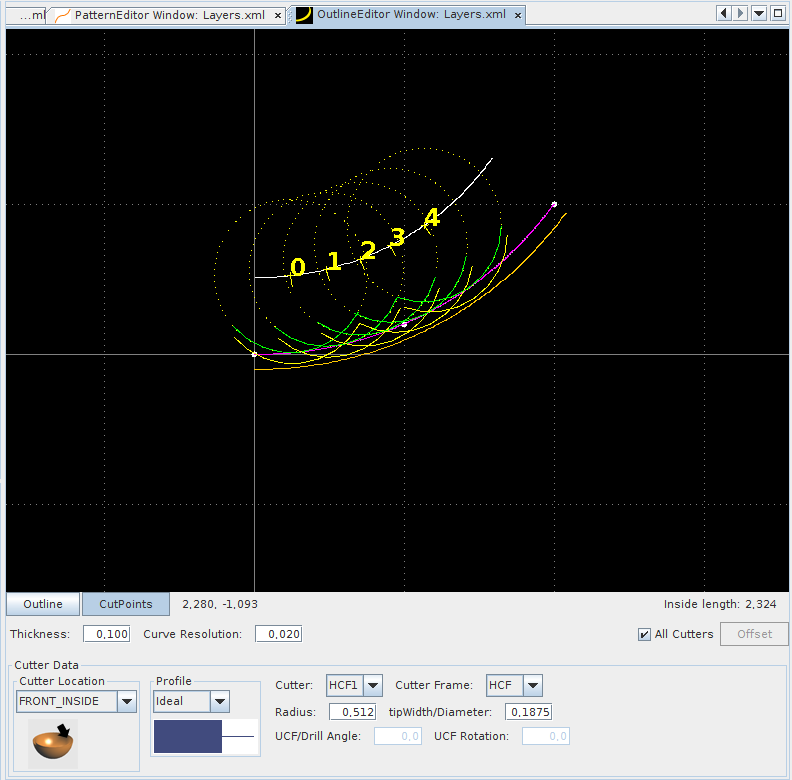
Task: Switch to Outline editing mode
Action: pos(43,604)
